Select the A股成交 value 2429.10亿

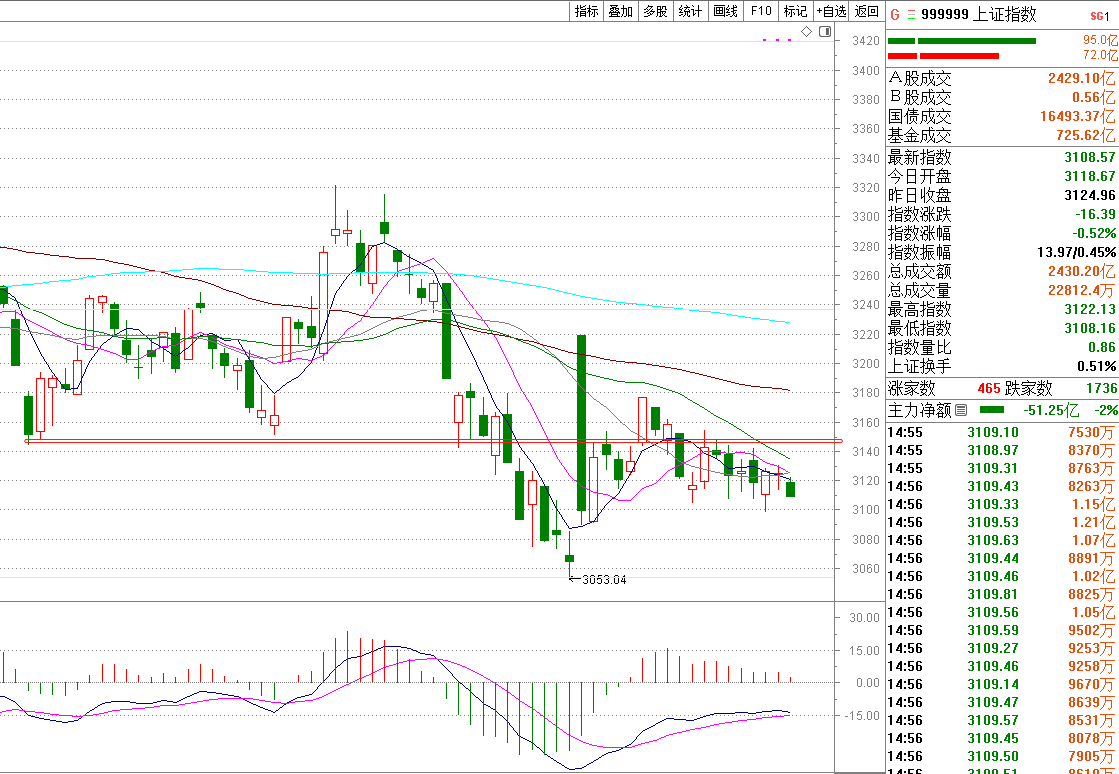click(x=1080, y=78)
